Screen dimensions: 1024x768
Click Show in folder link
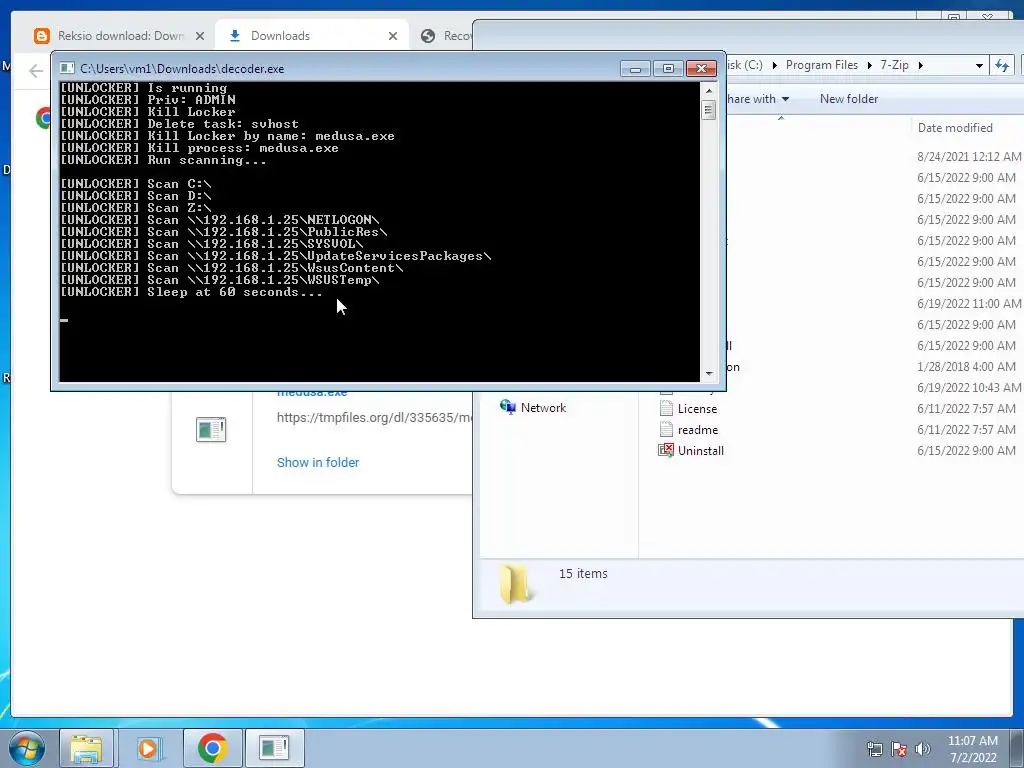tap(317, 462)
